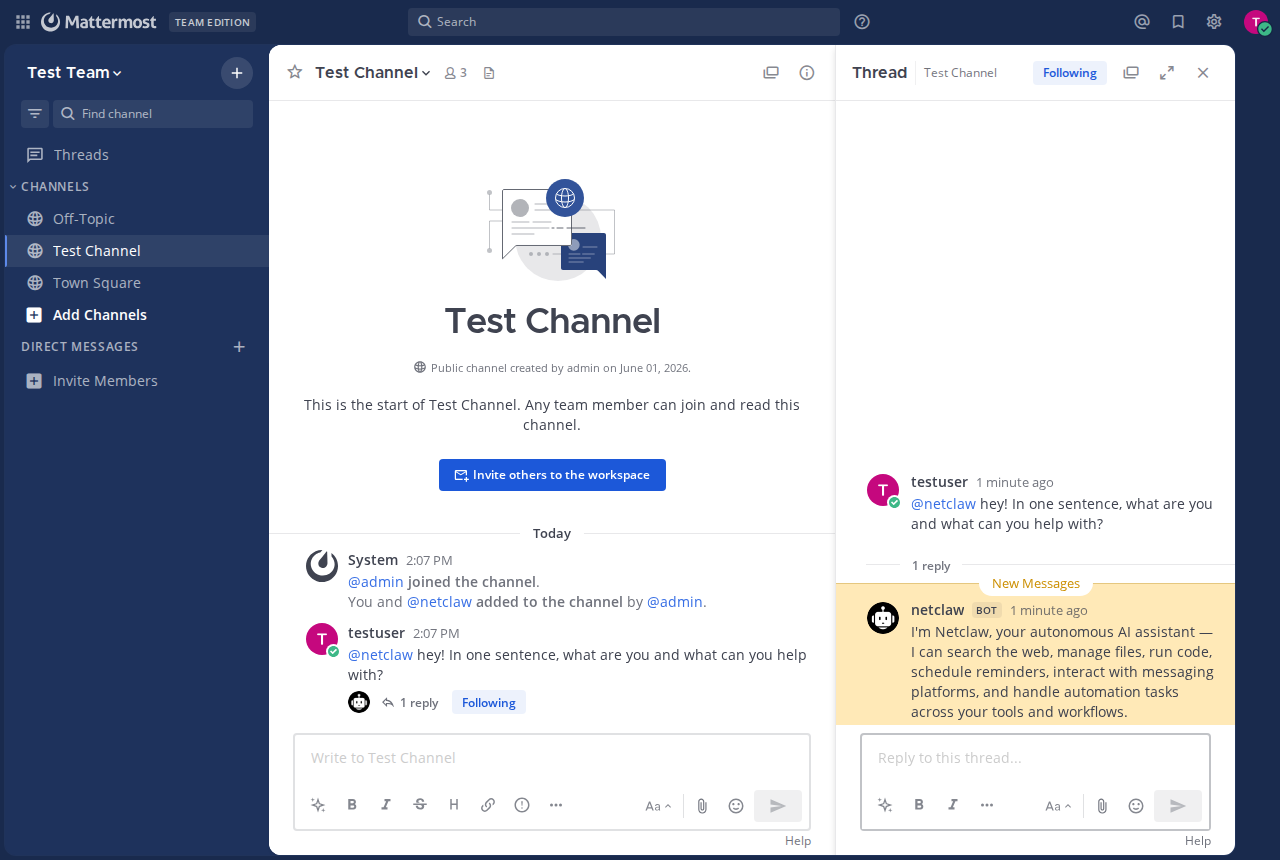Open testuser profile avatar menu
Image resolution: width=1280 pixels, height=860 pixels.
[1256, 22]
